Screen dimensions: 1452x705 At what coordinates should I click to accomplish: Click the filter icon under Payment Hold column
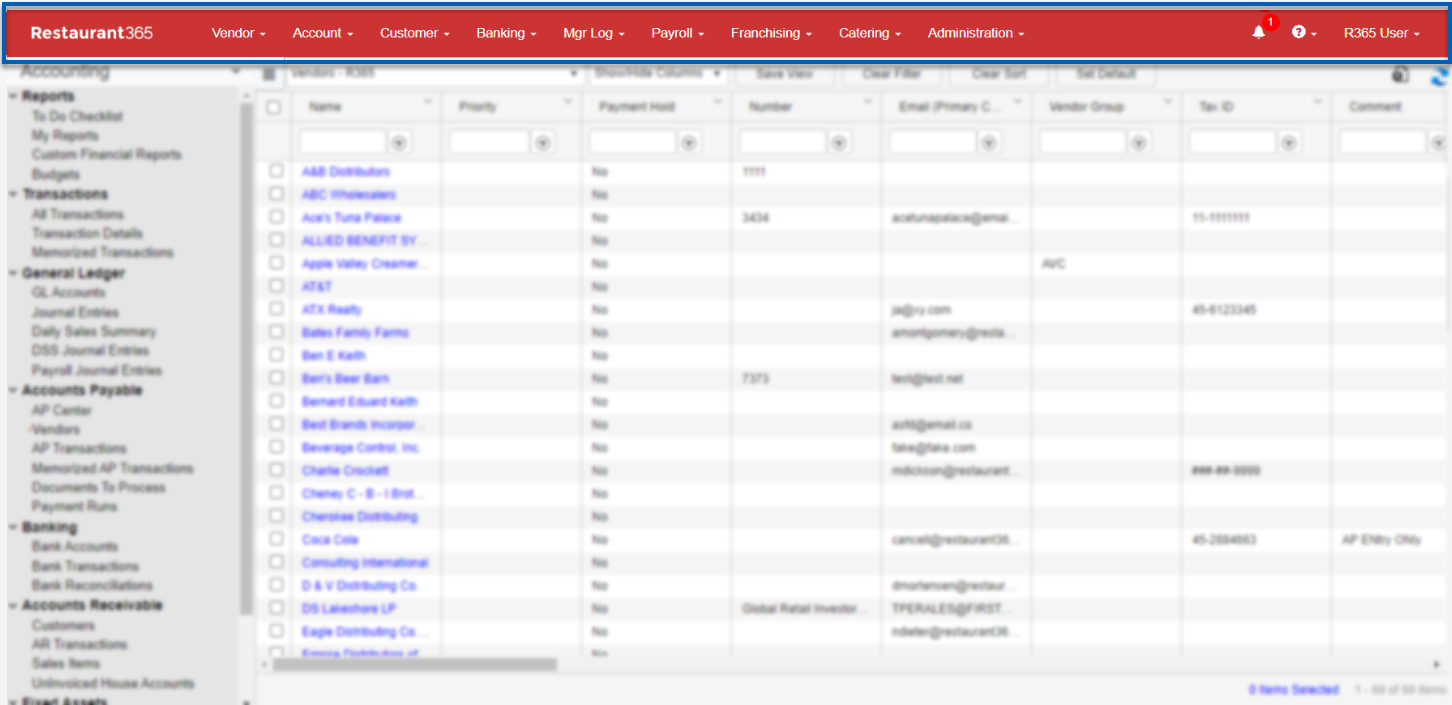689,143
